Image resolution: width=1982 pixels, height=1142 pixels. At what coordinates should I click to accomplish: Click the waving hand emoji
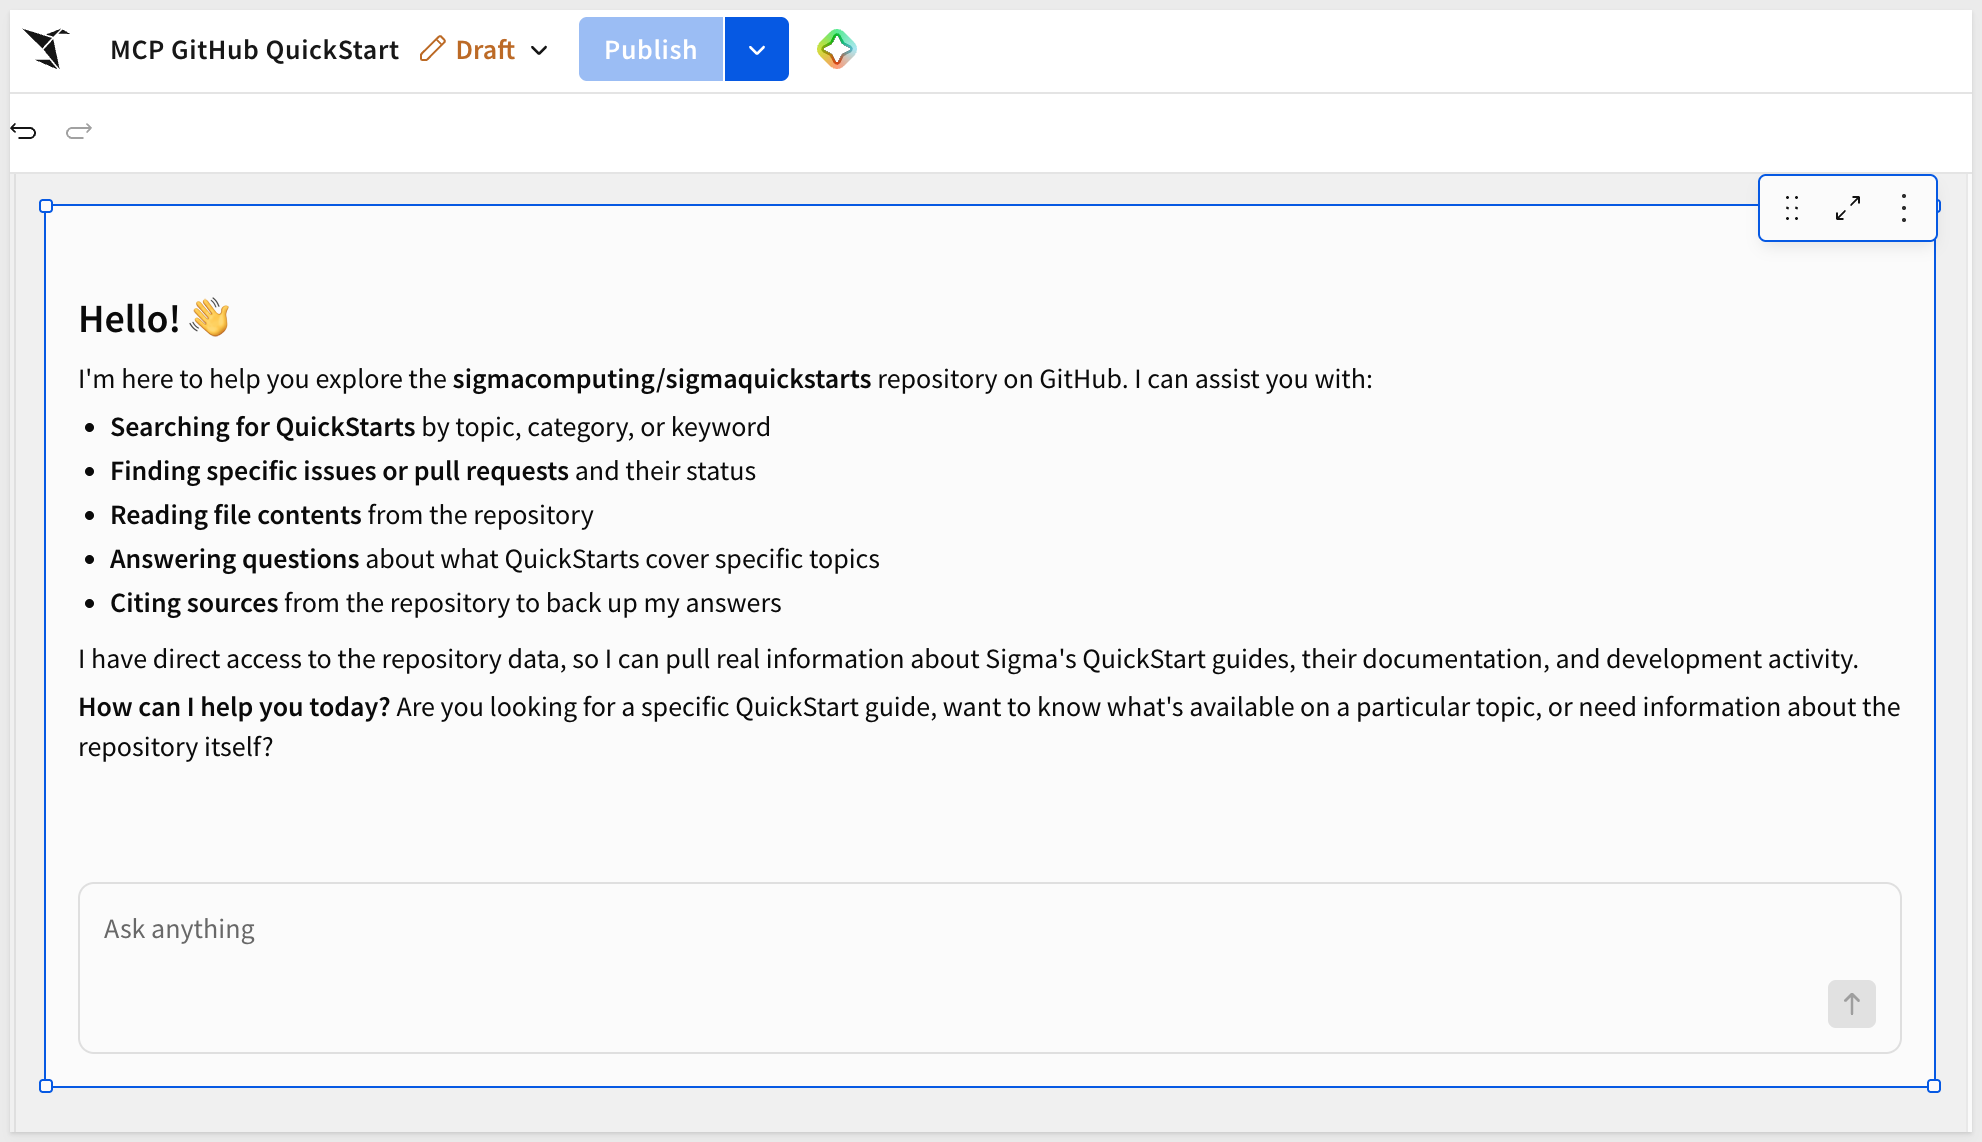(x=210, y=318)
